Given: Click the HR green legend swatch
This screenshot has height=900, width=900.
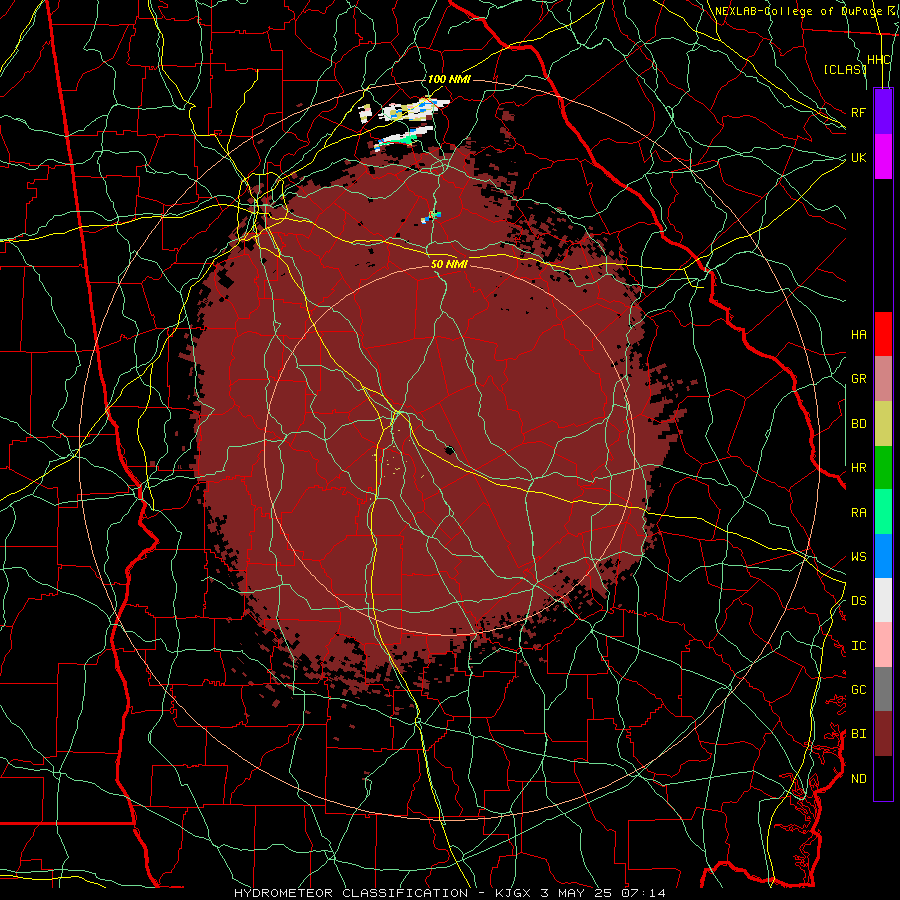Looking at the screenshot, I should click(883, 468).
